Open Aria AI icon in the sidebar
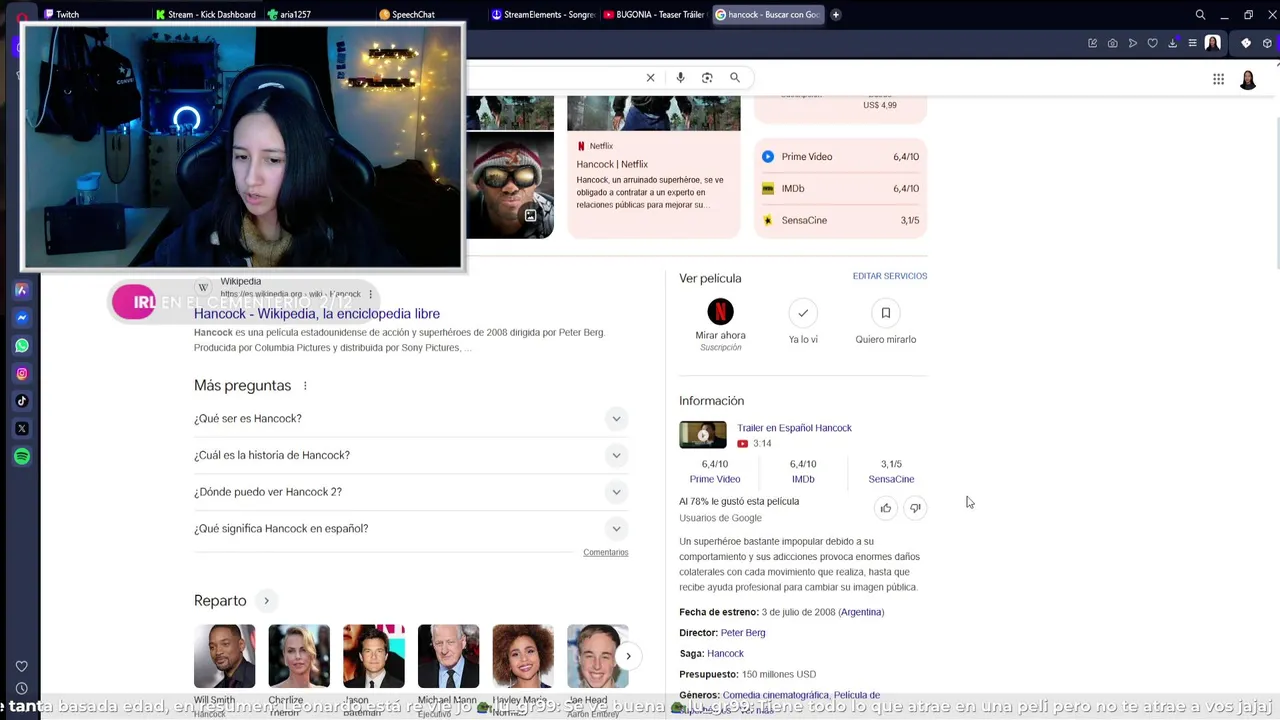This screenshot has height=720, width=1280. pos(22,290)
